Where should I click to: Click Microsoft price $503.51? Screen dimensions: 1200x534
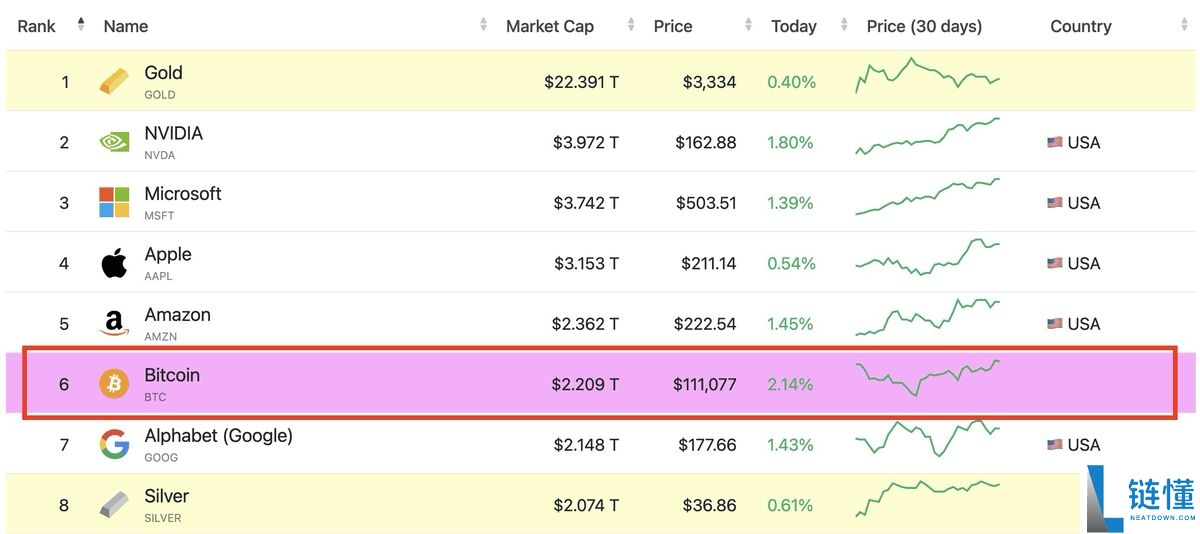coord(705,203)
